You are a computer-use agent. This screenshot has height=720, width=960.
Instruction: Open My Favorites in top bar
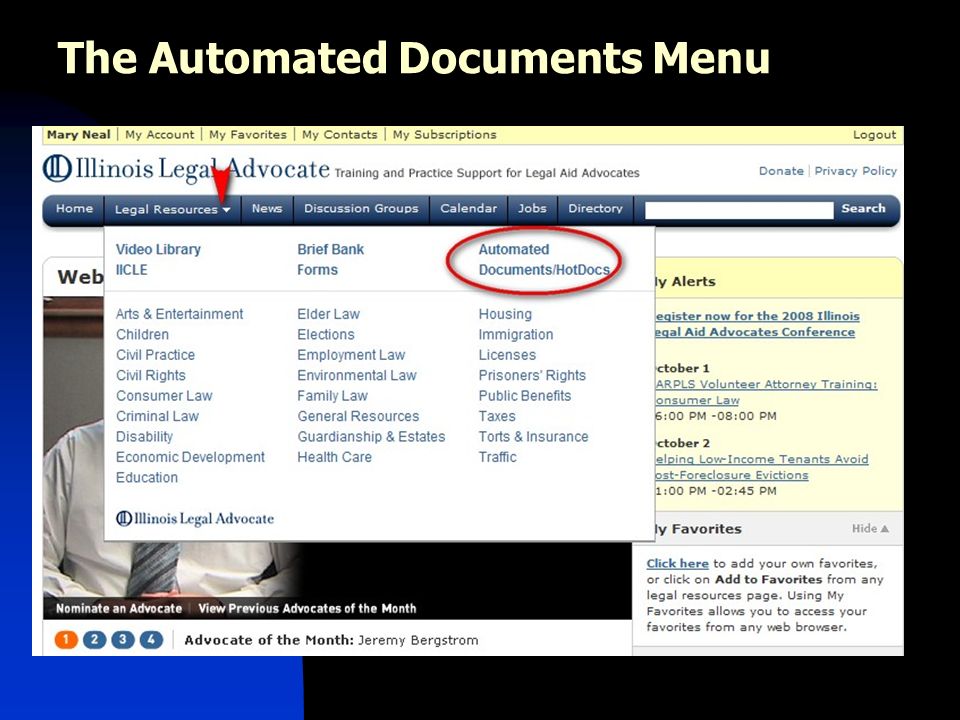point(247,135)
